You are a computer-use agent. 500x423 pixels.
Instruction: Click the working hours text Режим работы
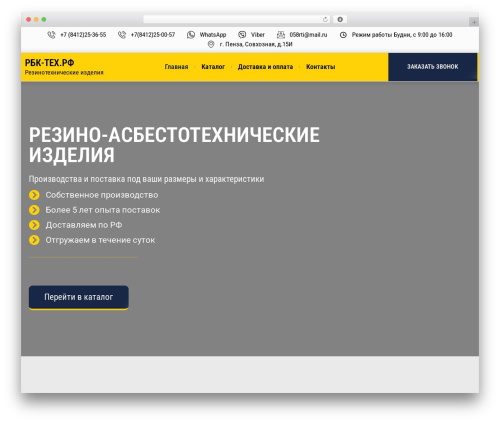(x=402, y=35)
